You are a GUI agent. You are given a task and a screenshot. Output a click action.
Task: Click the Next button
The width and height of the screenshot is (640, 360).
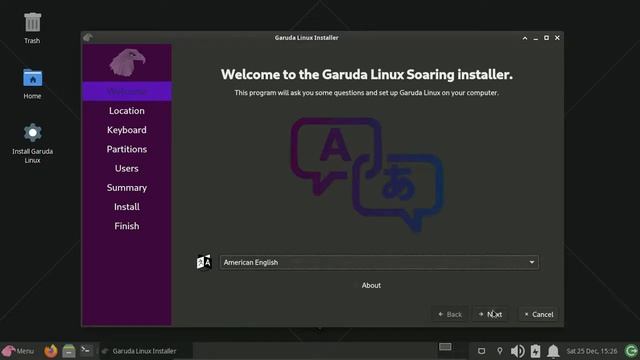pos(490,314)
